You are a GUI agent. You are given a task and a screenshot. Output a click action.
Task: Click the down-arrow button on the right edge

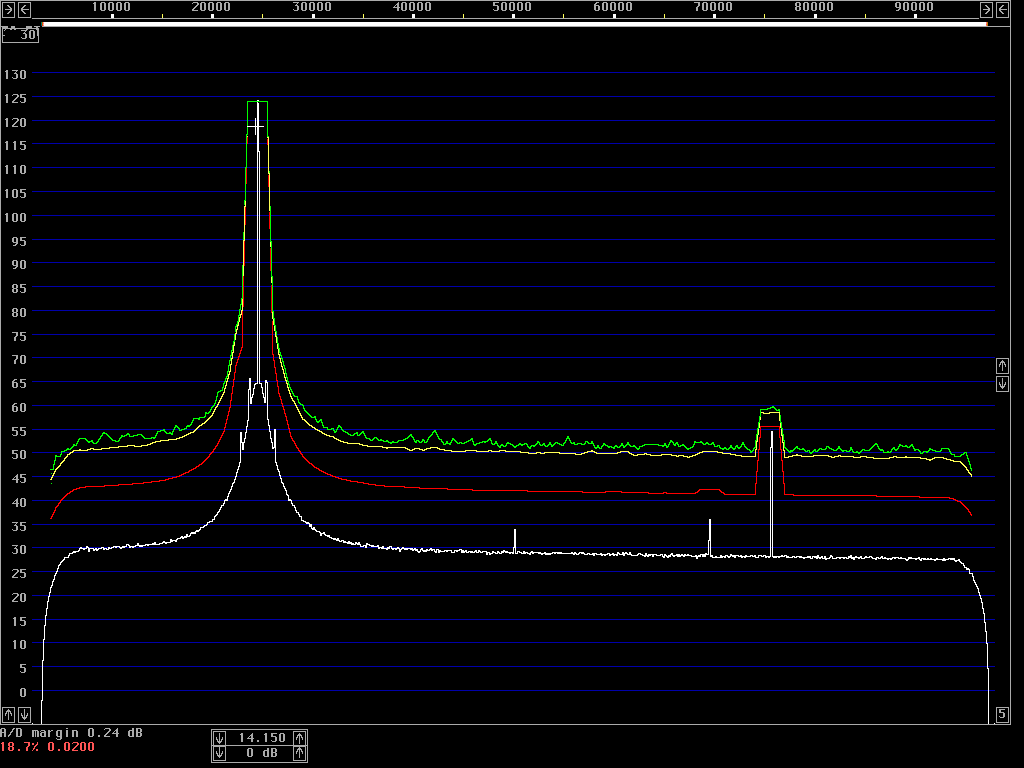point(1002,384)
